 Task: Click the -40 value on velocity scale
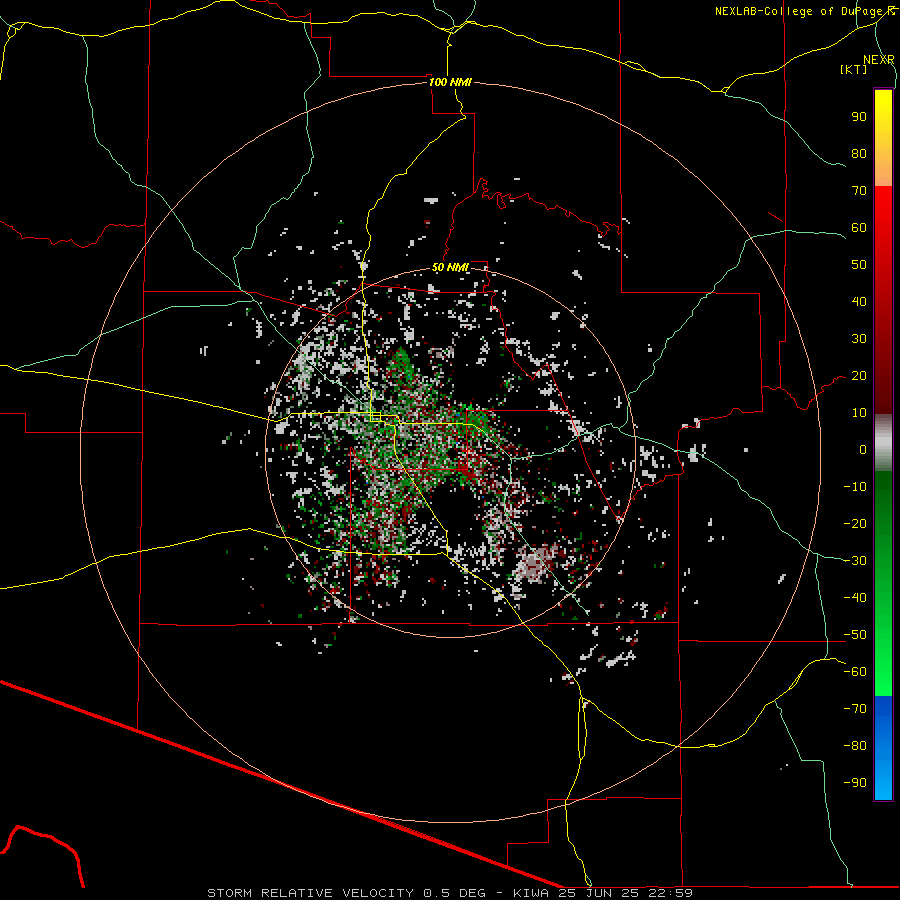point(855,598)
